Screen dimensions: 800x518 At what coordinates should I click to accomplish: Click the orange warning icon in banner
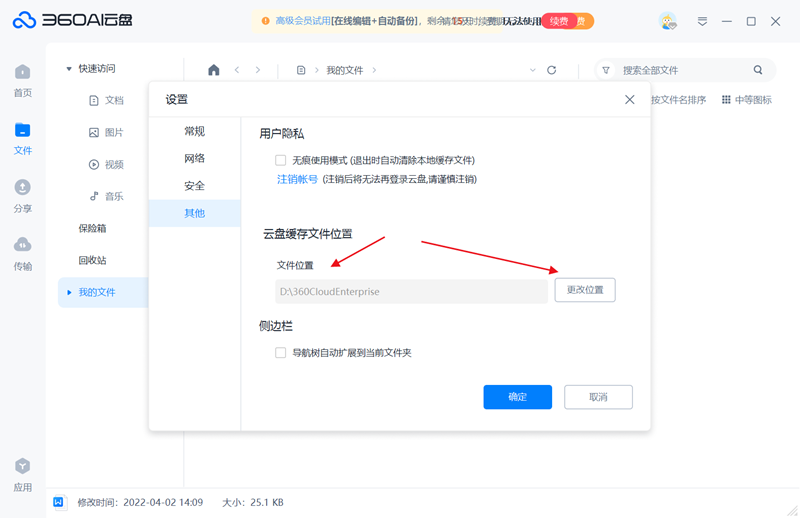coord(265,21)
